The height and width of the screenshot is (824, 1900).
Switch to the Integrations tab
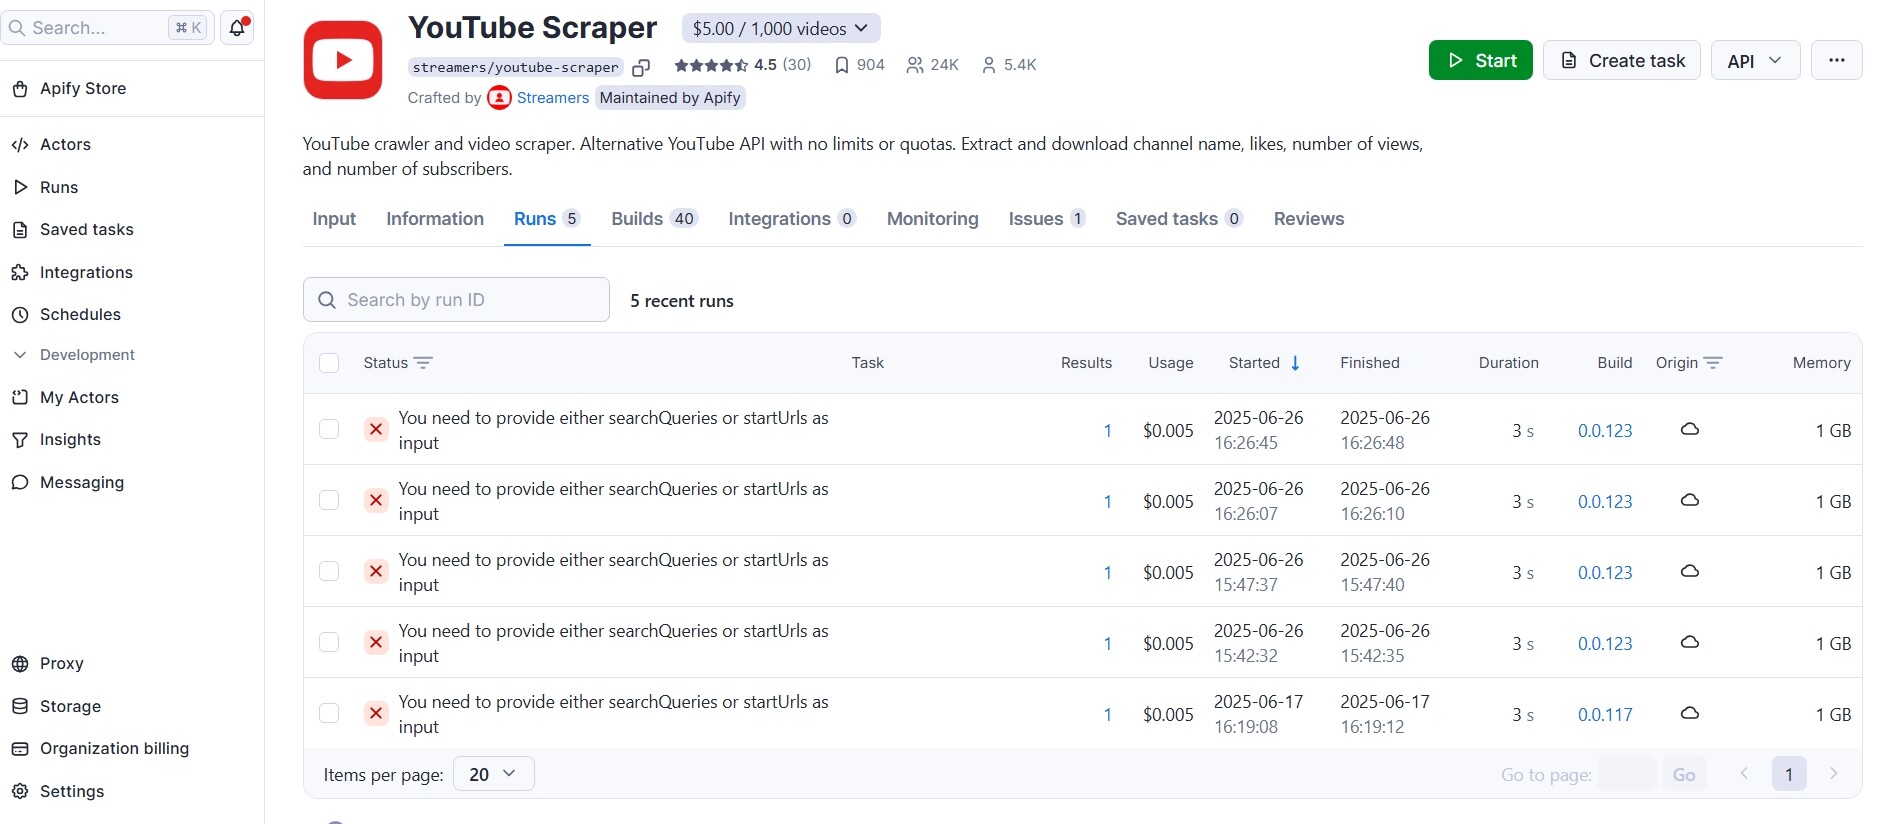pyautogui.click(x=792, y=219)
